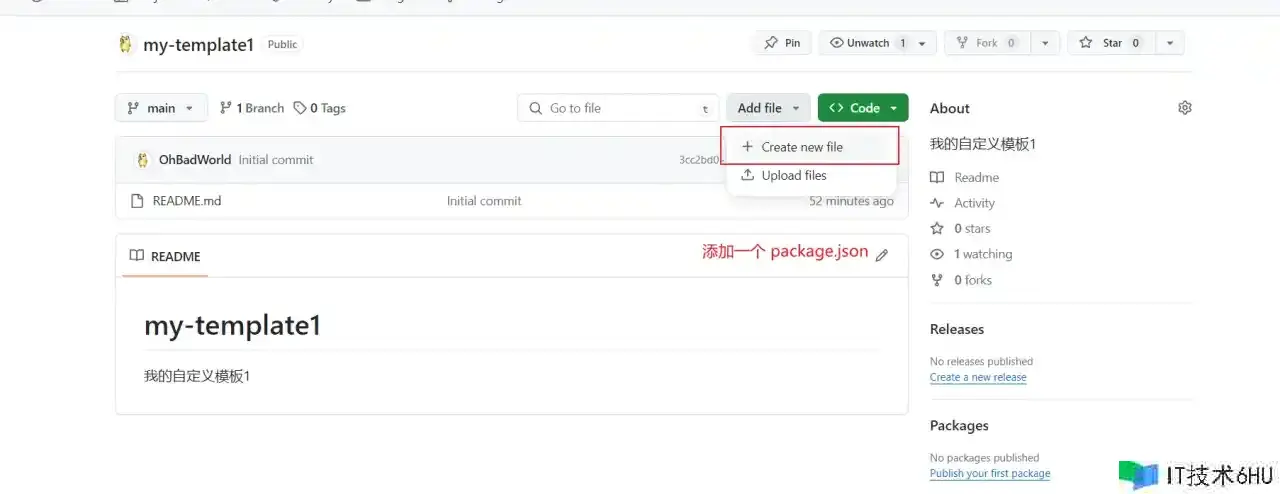Click the repository owner avatar beside my-template1
Screen dimensions: 1280x494
point(125,44)
